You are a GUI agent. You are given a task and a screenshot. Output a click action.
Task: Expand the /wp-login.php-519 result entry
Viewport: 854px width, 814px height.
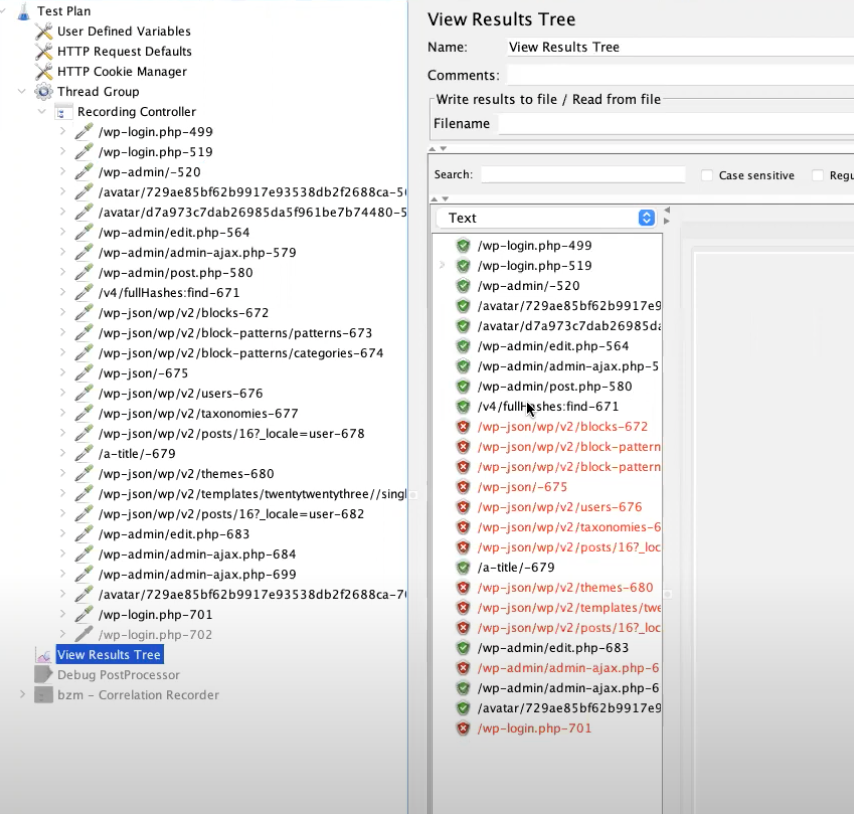coord(442,265)
